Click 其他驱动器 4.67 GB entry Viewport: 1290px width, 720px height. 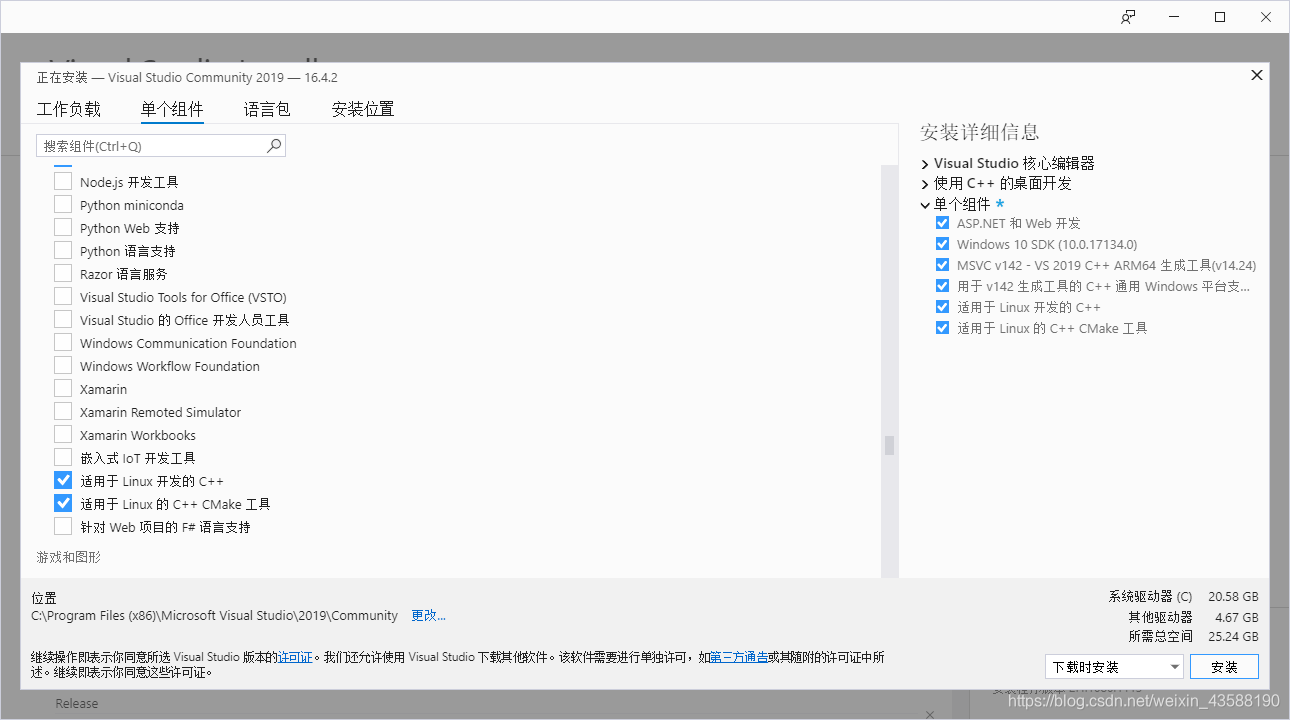pyautogui.click(x=1193, y=617)
